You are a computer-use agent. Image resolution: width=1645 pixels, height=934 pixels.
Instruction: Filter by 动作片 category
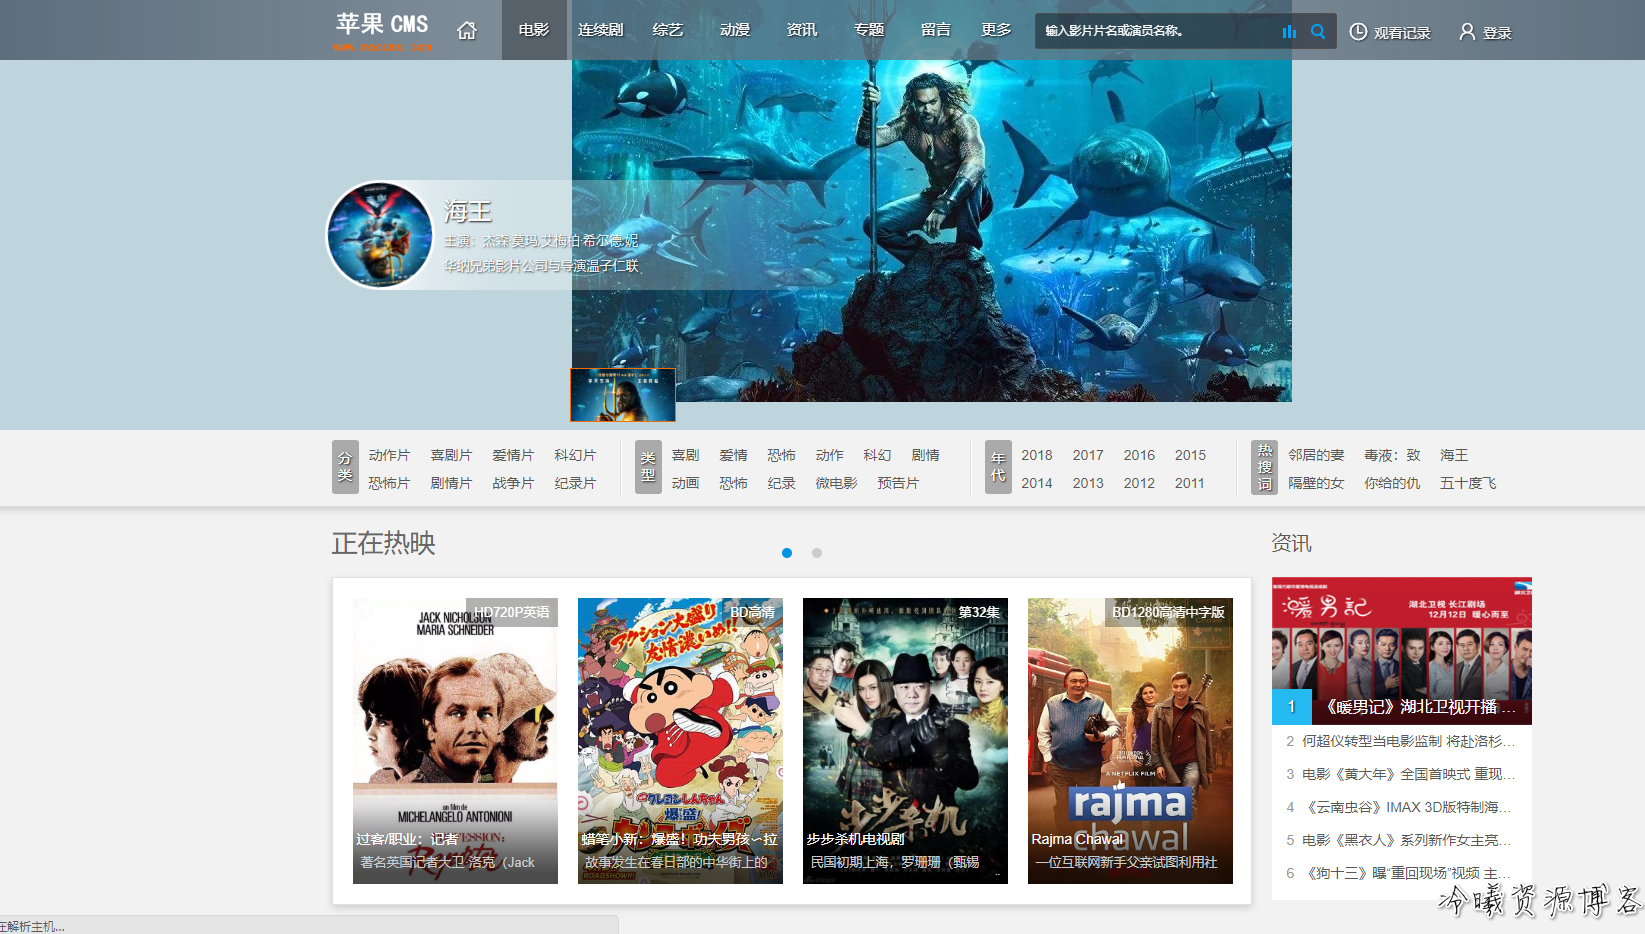pyautogui.click(x=389, y=455)
